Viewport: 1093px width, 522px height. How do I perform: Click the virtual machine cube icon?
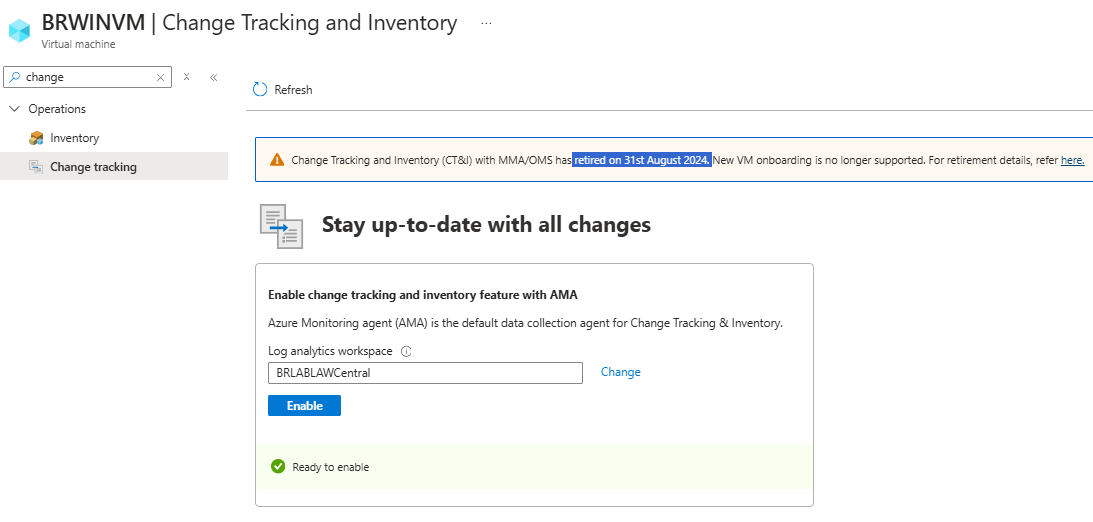pos(20,30)
